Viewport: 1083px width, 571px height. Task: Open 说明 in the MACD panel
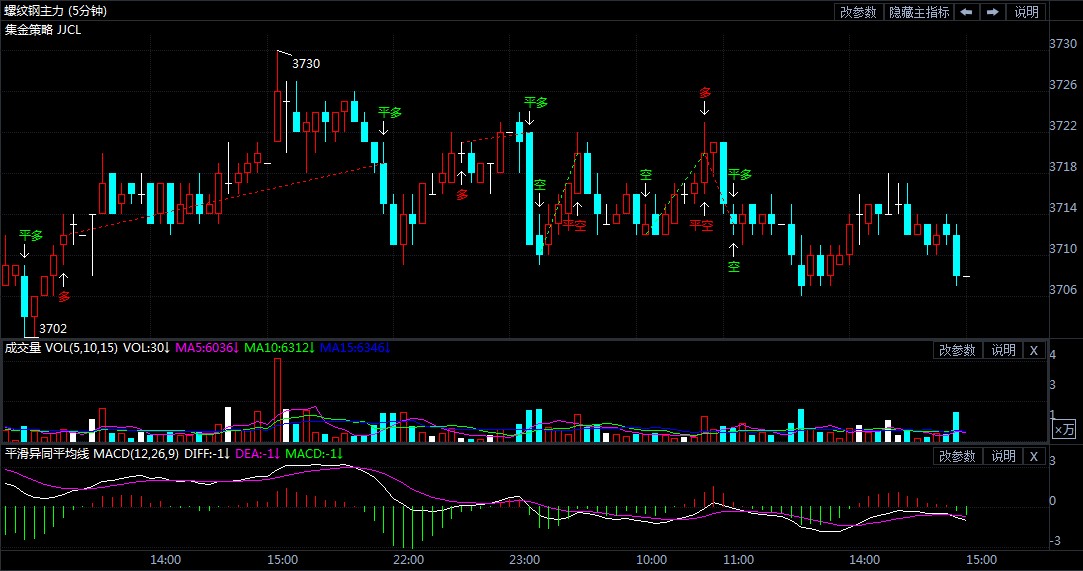pyautogui.click(x=1003, y=456)
